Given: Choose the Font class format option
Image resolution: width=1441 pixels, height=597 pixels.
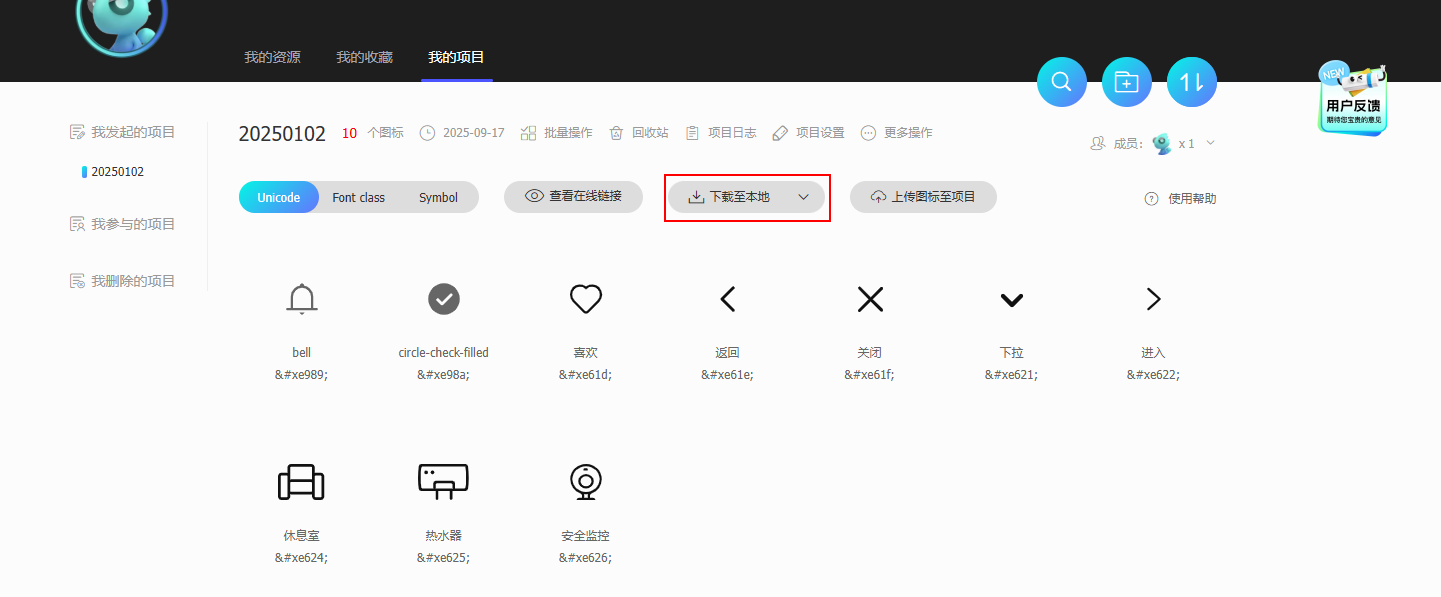Looking at the screenshot, I should (x=358, y=197).
